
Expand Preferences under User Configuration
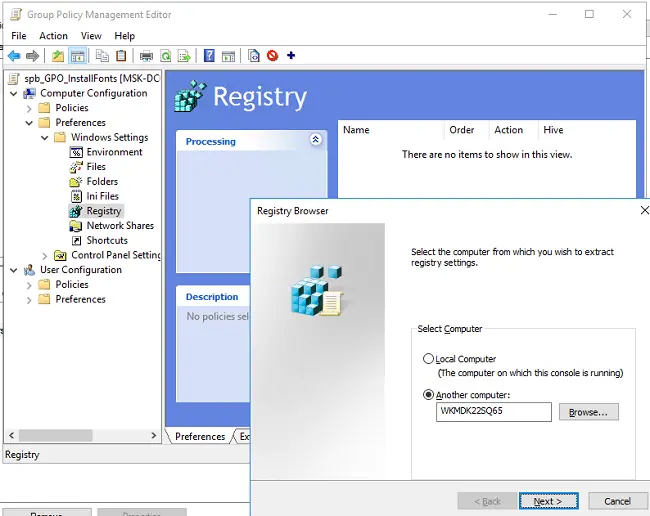29,300
